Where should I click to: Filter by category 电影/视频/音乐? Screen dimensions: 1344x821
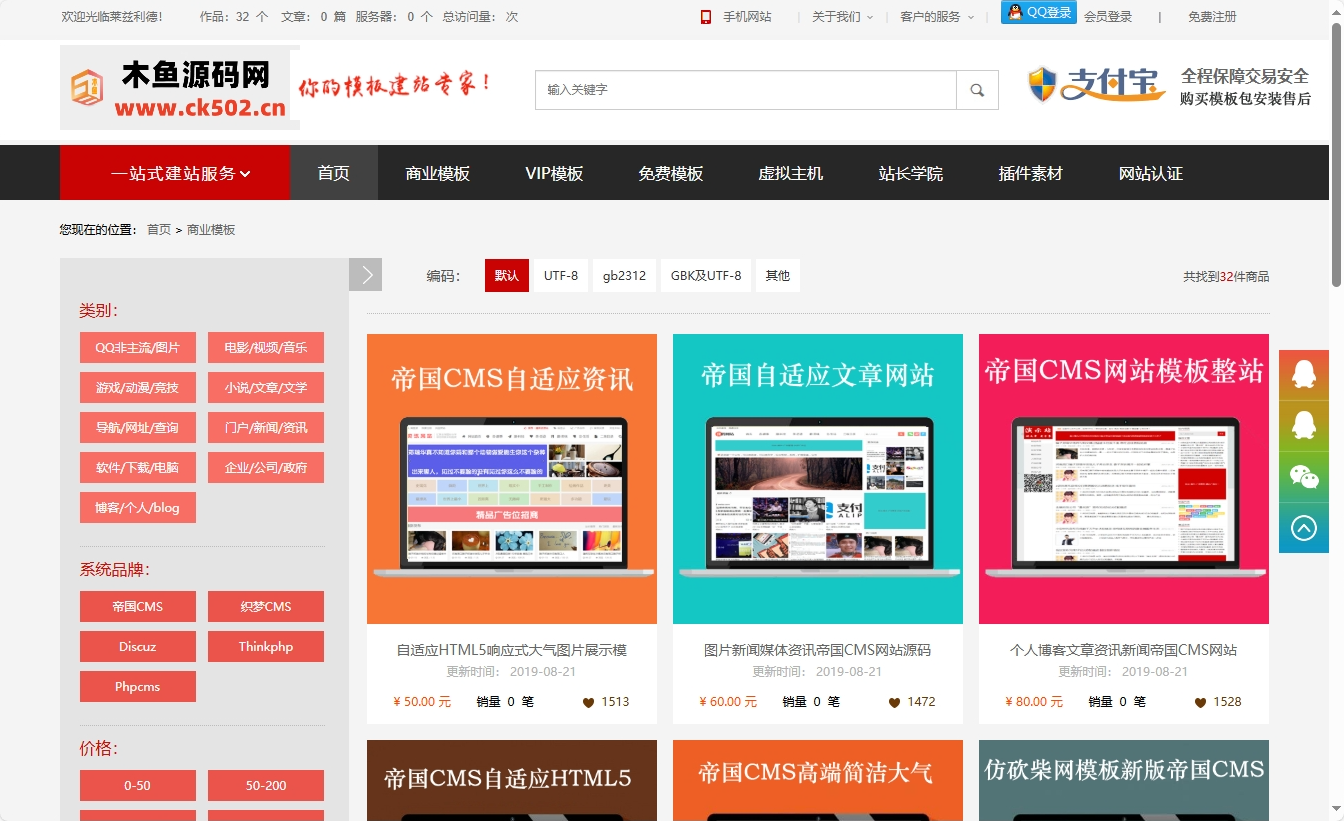pos(266,348)
